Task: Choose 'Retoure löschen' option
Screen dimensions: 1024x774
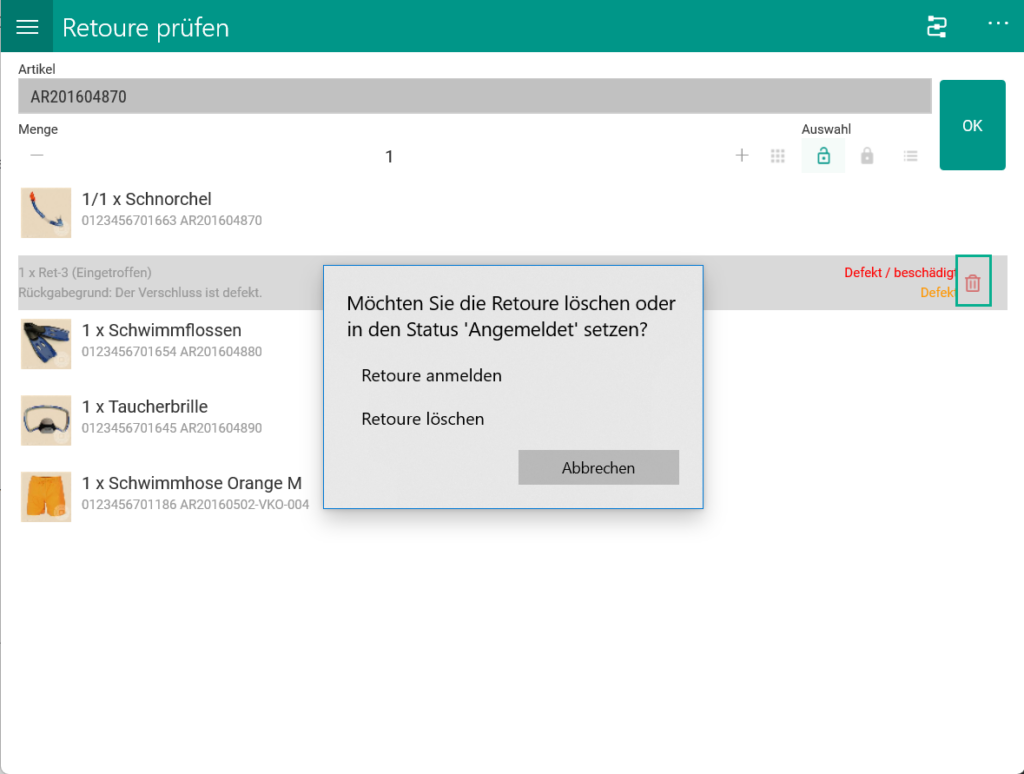Action: click(x=423, y=419)
